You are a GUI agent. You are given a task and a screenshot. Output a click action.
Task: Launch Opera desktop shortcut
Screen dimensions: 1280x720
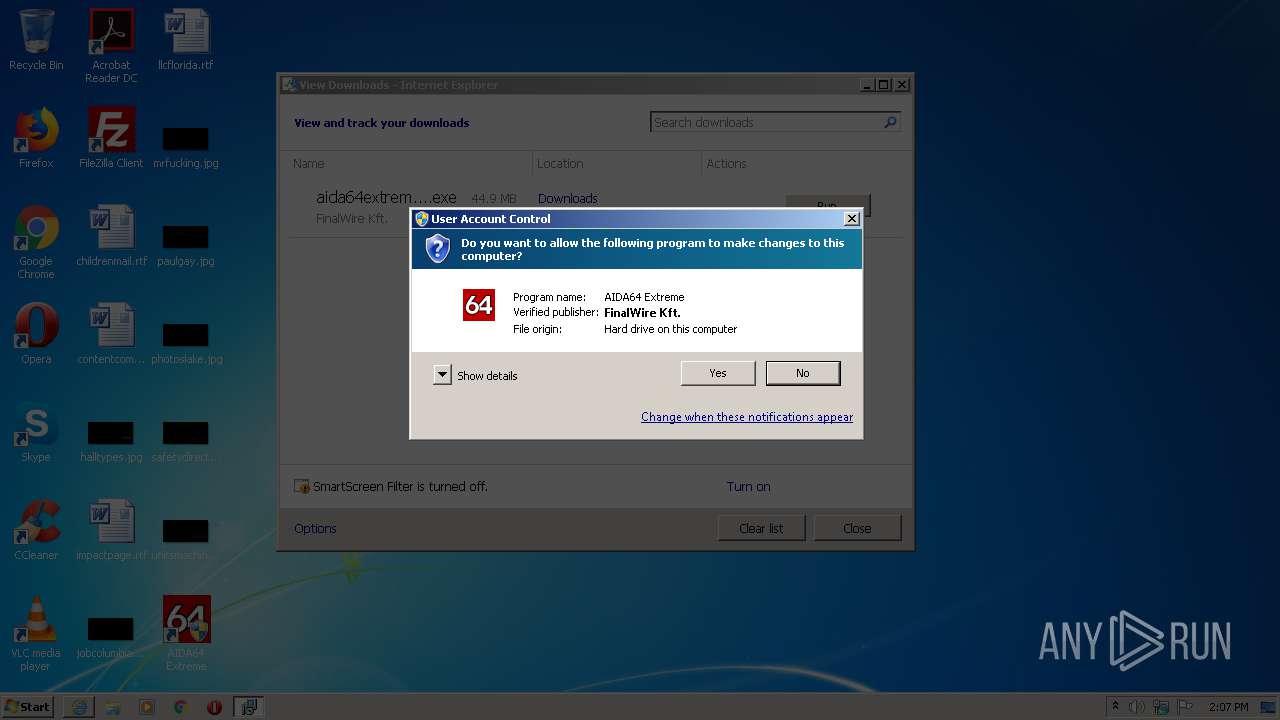(x=36, y=334)
